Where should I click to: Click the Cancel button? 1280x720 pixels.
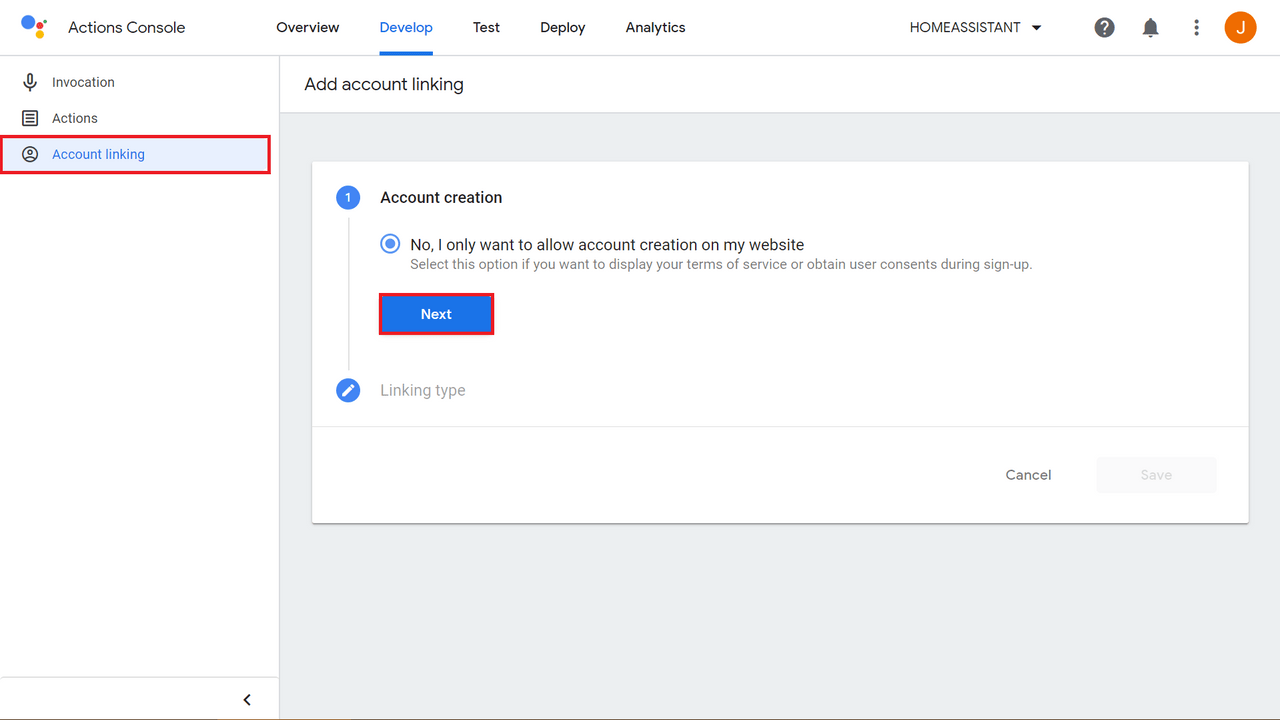coord(1028,475)
